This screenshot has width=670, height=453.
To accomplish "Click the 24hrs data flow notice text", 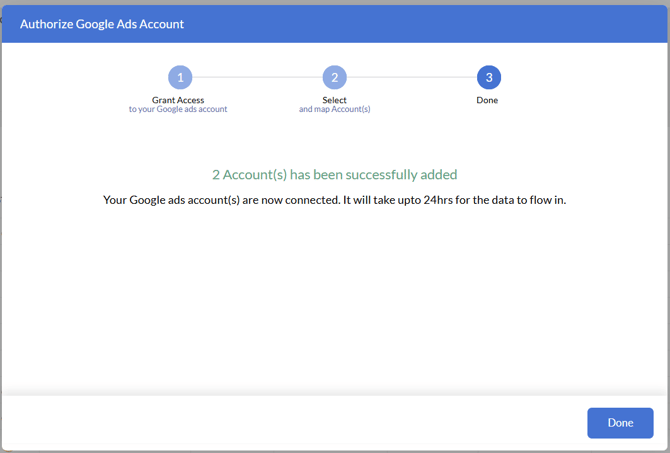I will [x=335, y=200].
